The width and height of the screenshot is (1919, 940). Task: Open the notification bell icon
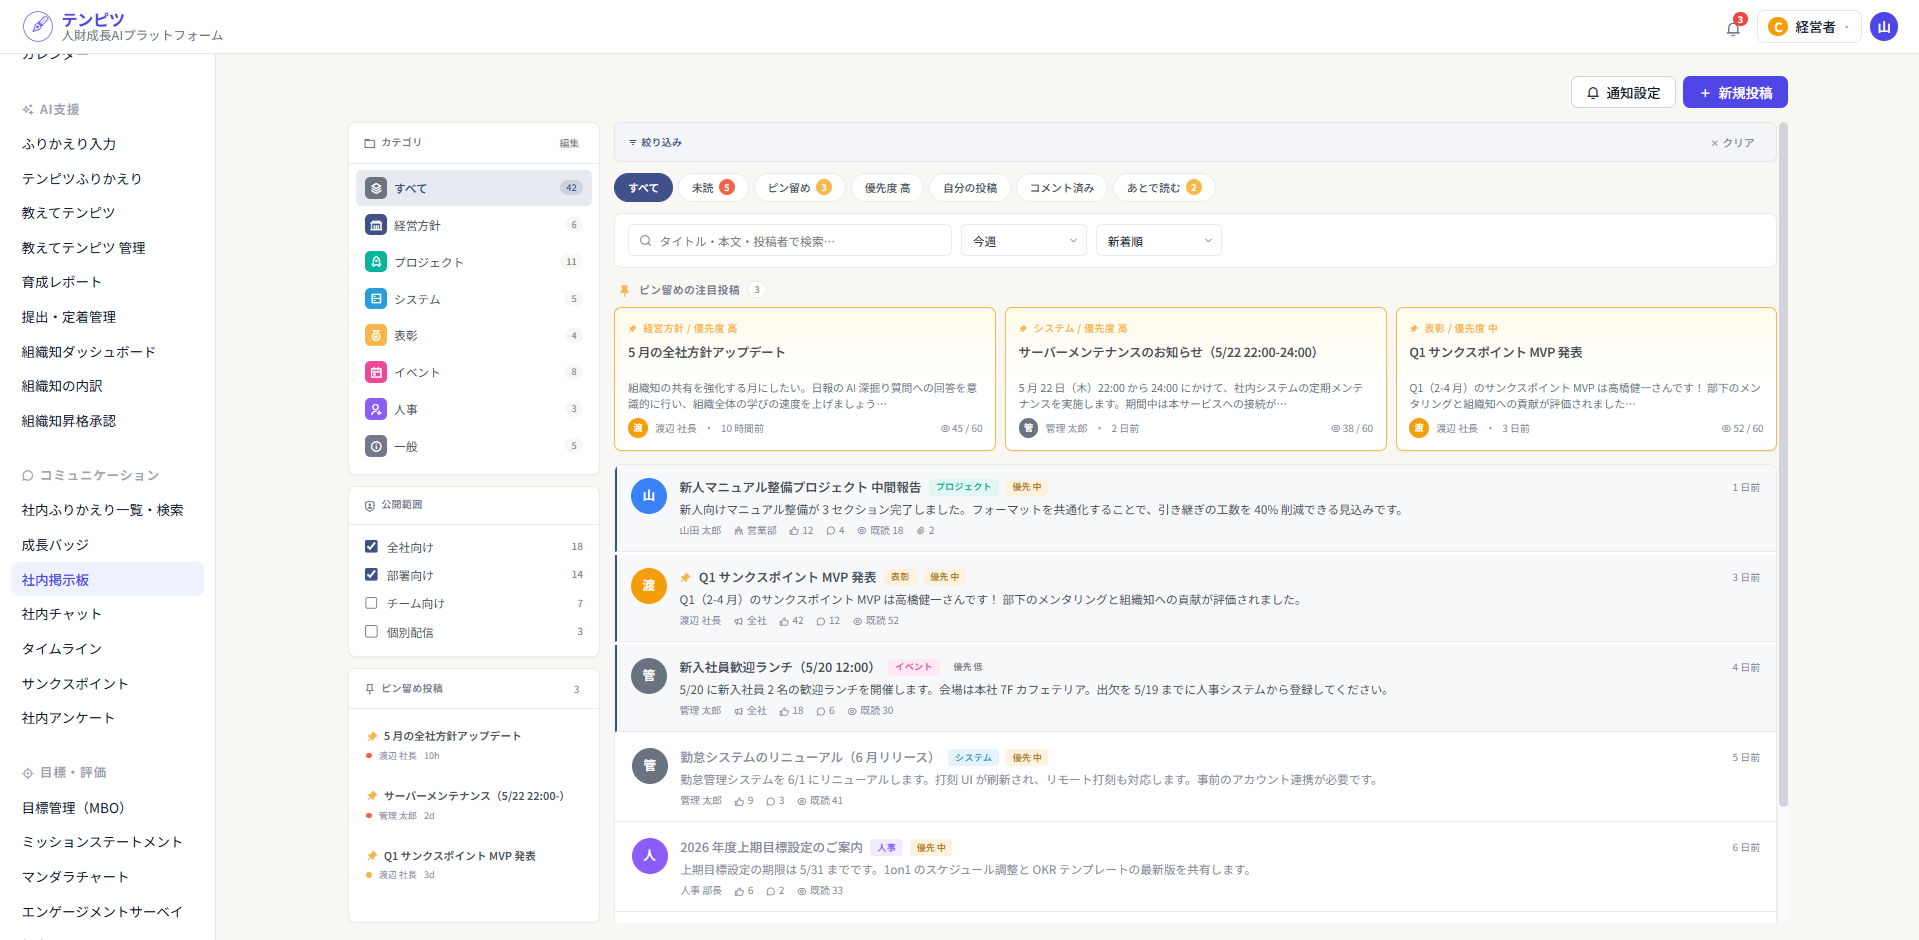[1733, 27]
